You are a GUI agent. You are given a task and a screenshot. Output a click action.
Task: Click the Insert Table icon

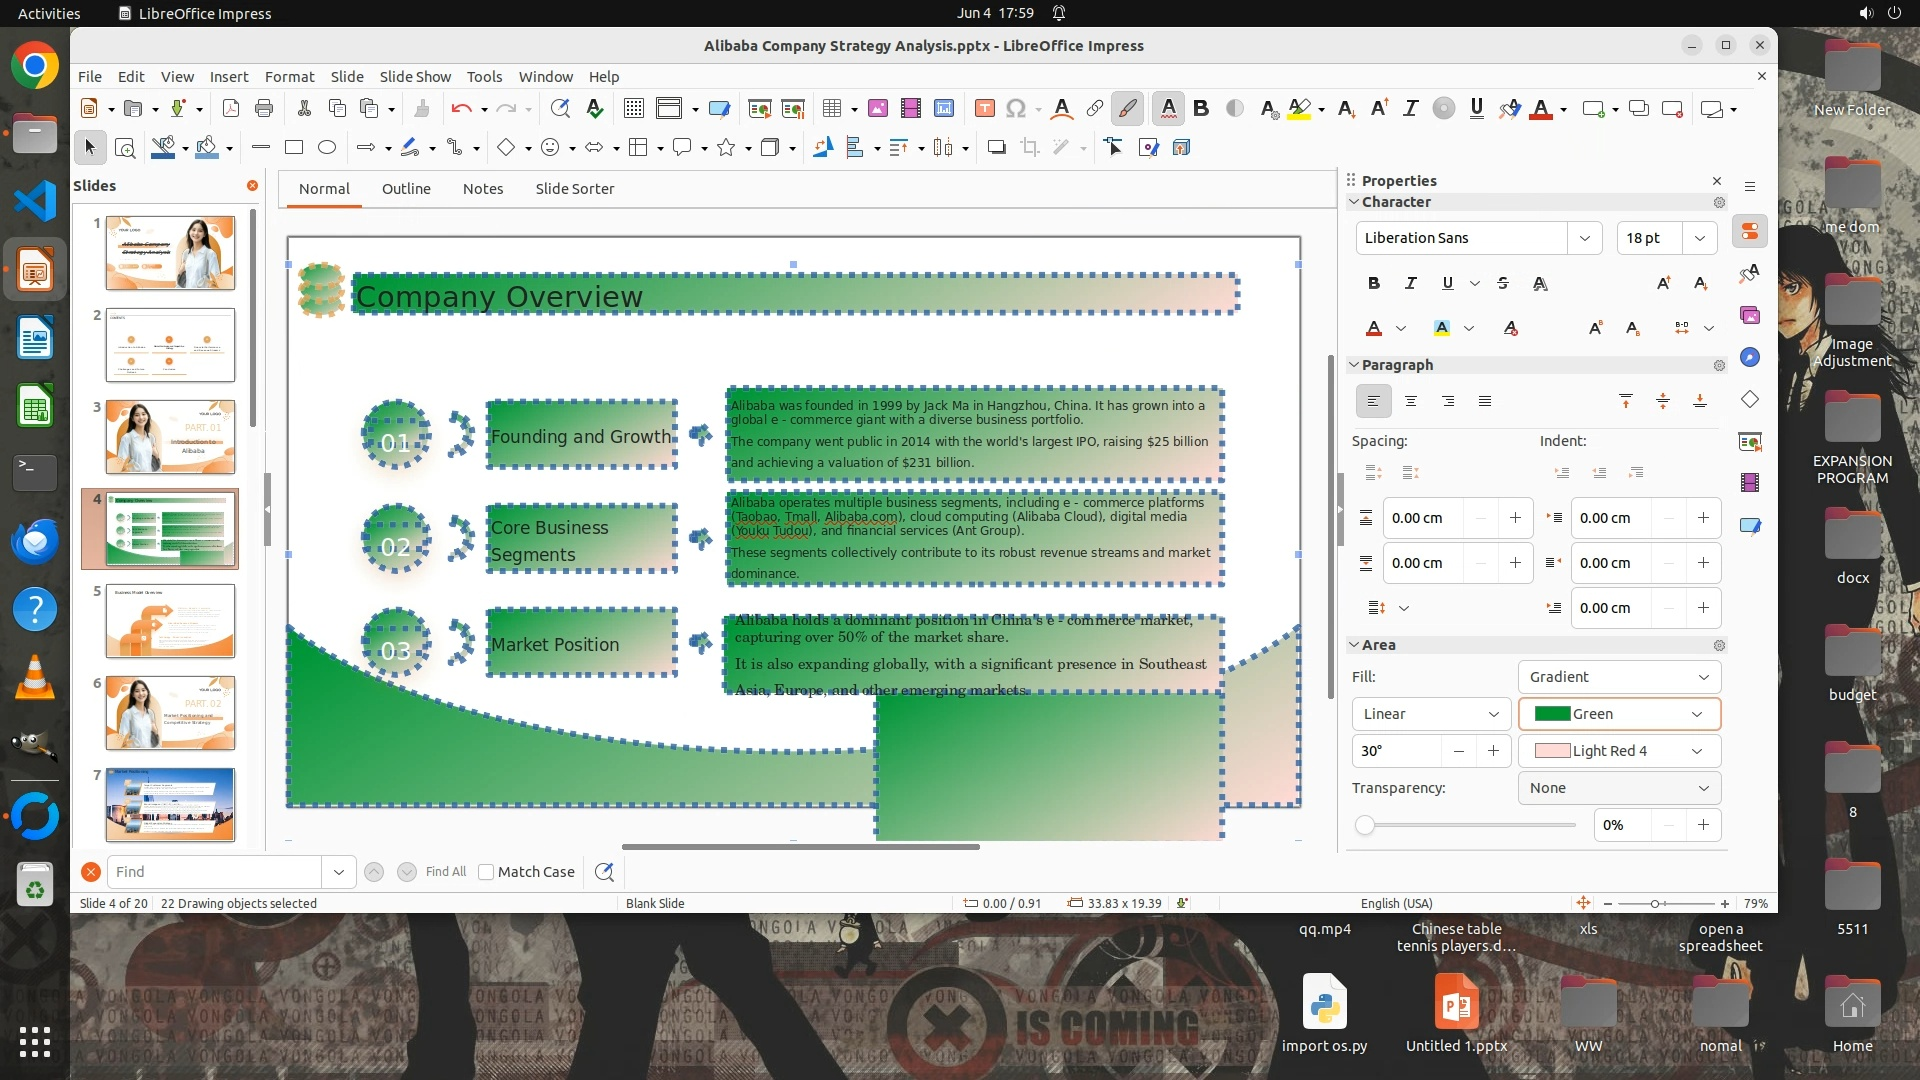pos(831,109)
